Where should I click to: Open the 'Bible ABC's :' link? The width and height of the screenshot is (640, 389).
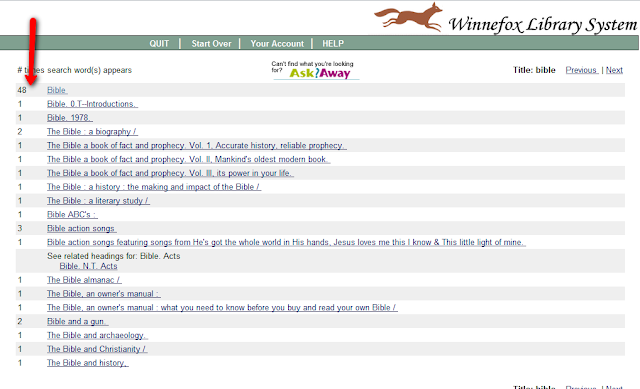[x=72, y=215]
